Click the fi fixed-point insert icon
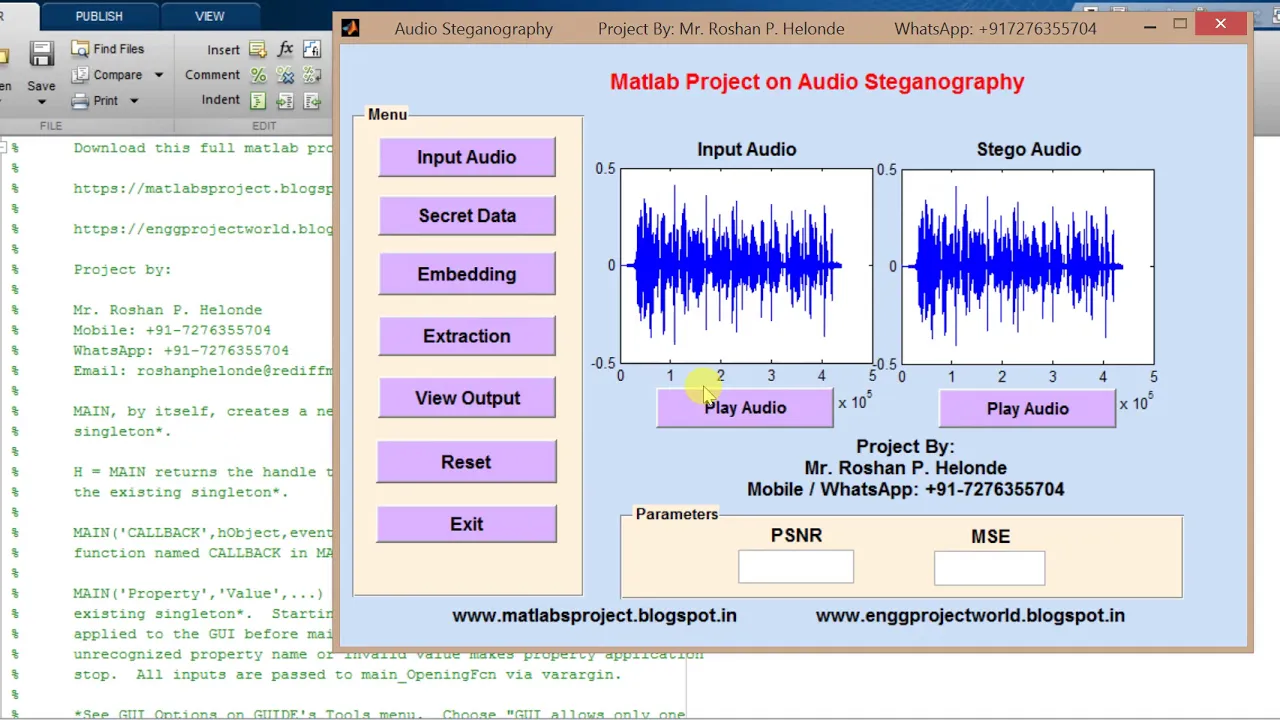 (312, 49)
